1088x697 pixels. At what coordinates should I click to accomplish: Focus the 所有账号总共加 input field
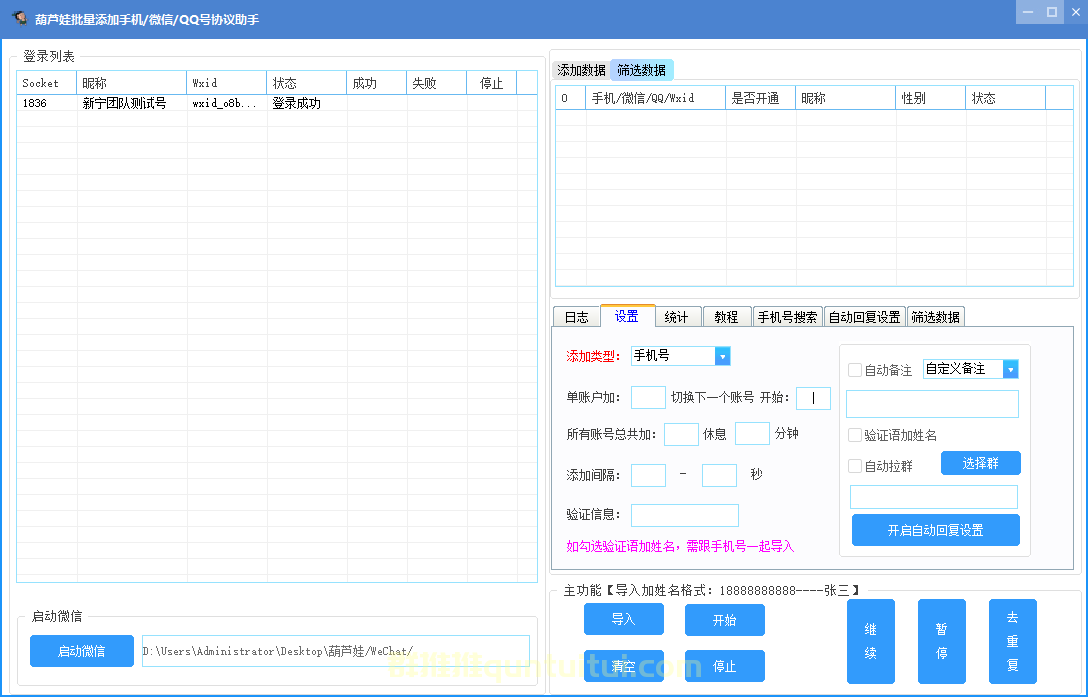click(x=681, y=435)
